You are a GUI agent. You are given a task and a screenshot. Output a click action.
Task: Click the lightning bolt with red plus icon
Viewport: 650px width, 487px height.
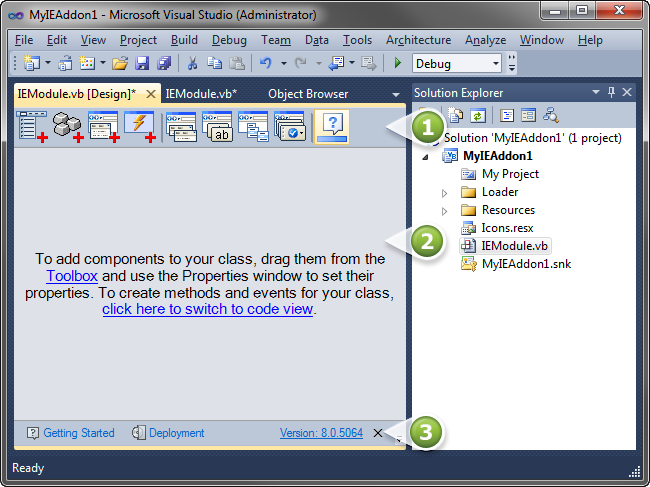140,127
